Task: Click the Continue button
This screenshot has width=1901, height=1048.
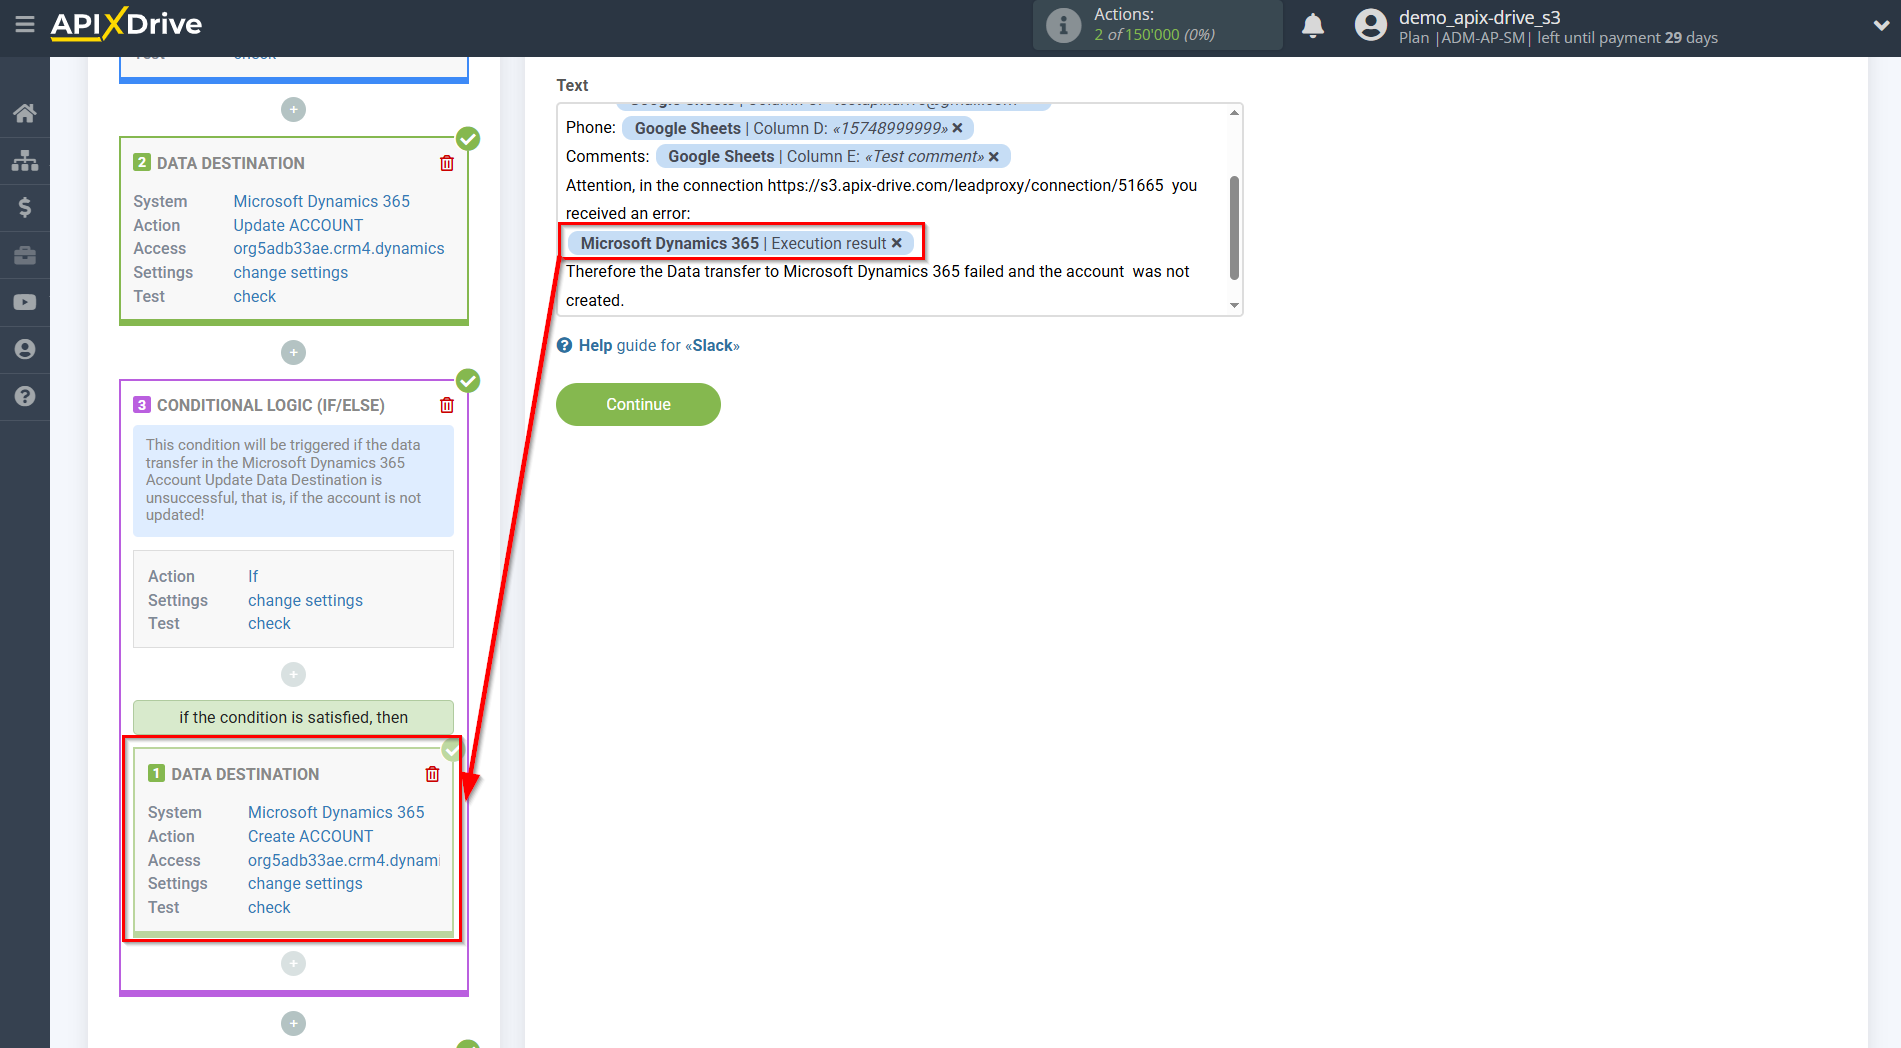Action: click(x=638, y=404)
